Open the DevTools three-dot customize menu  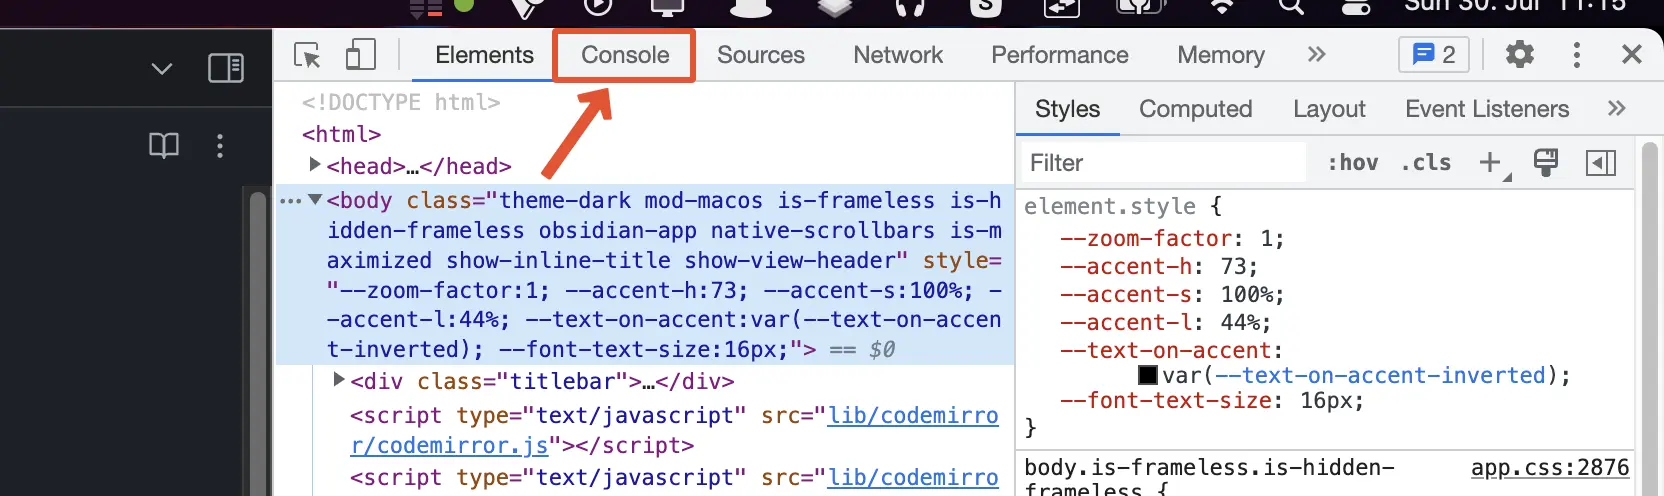[x=1577, y=54]
